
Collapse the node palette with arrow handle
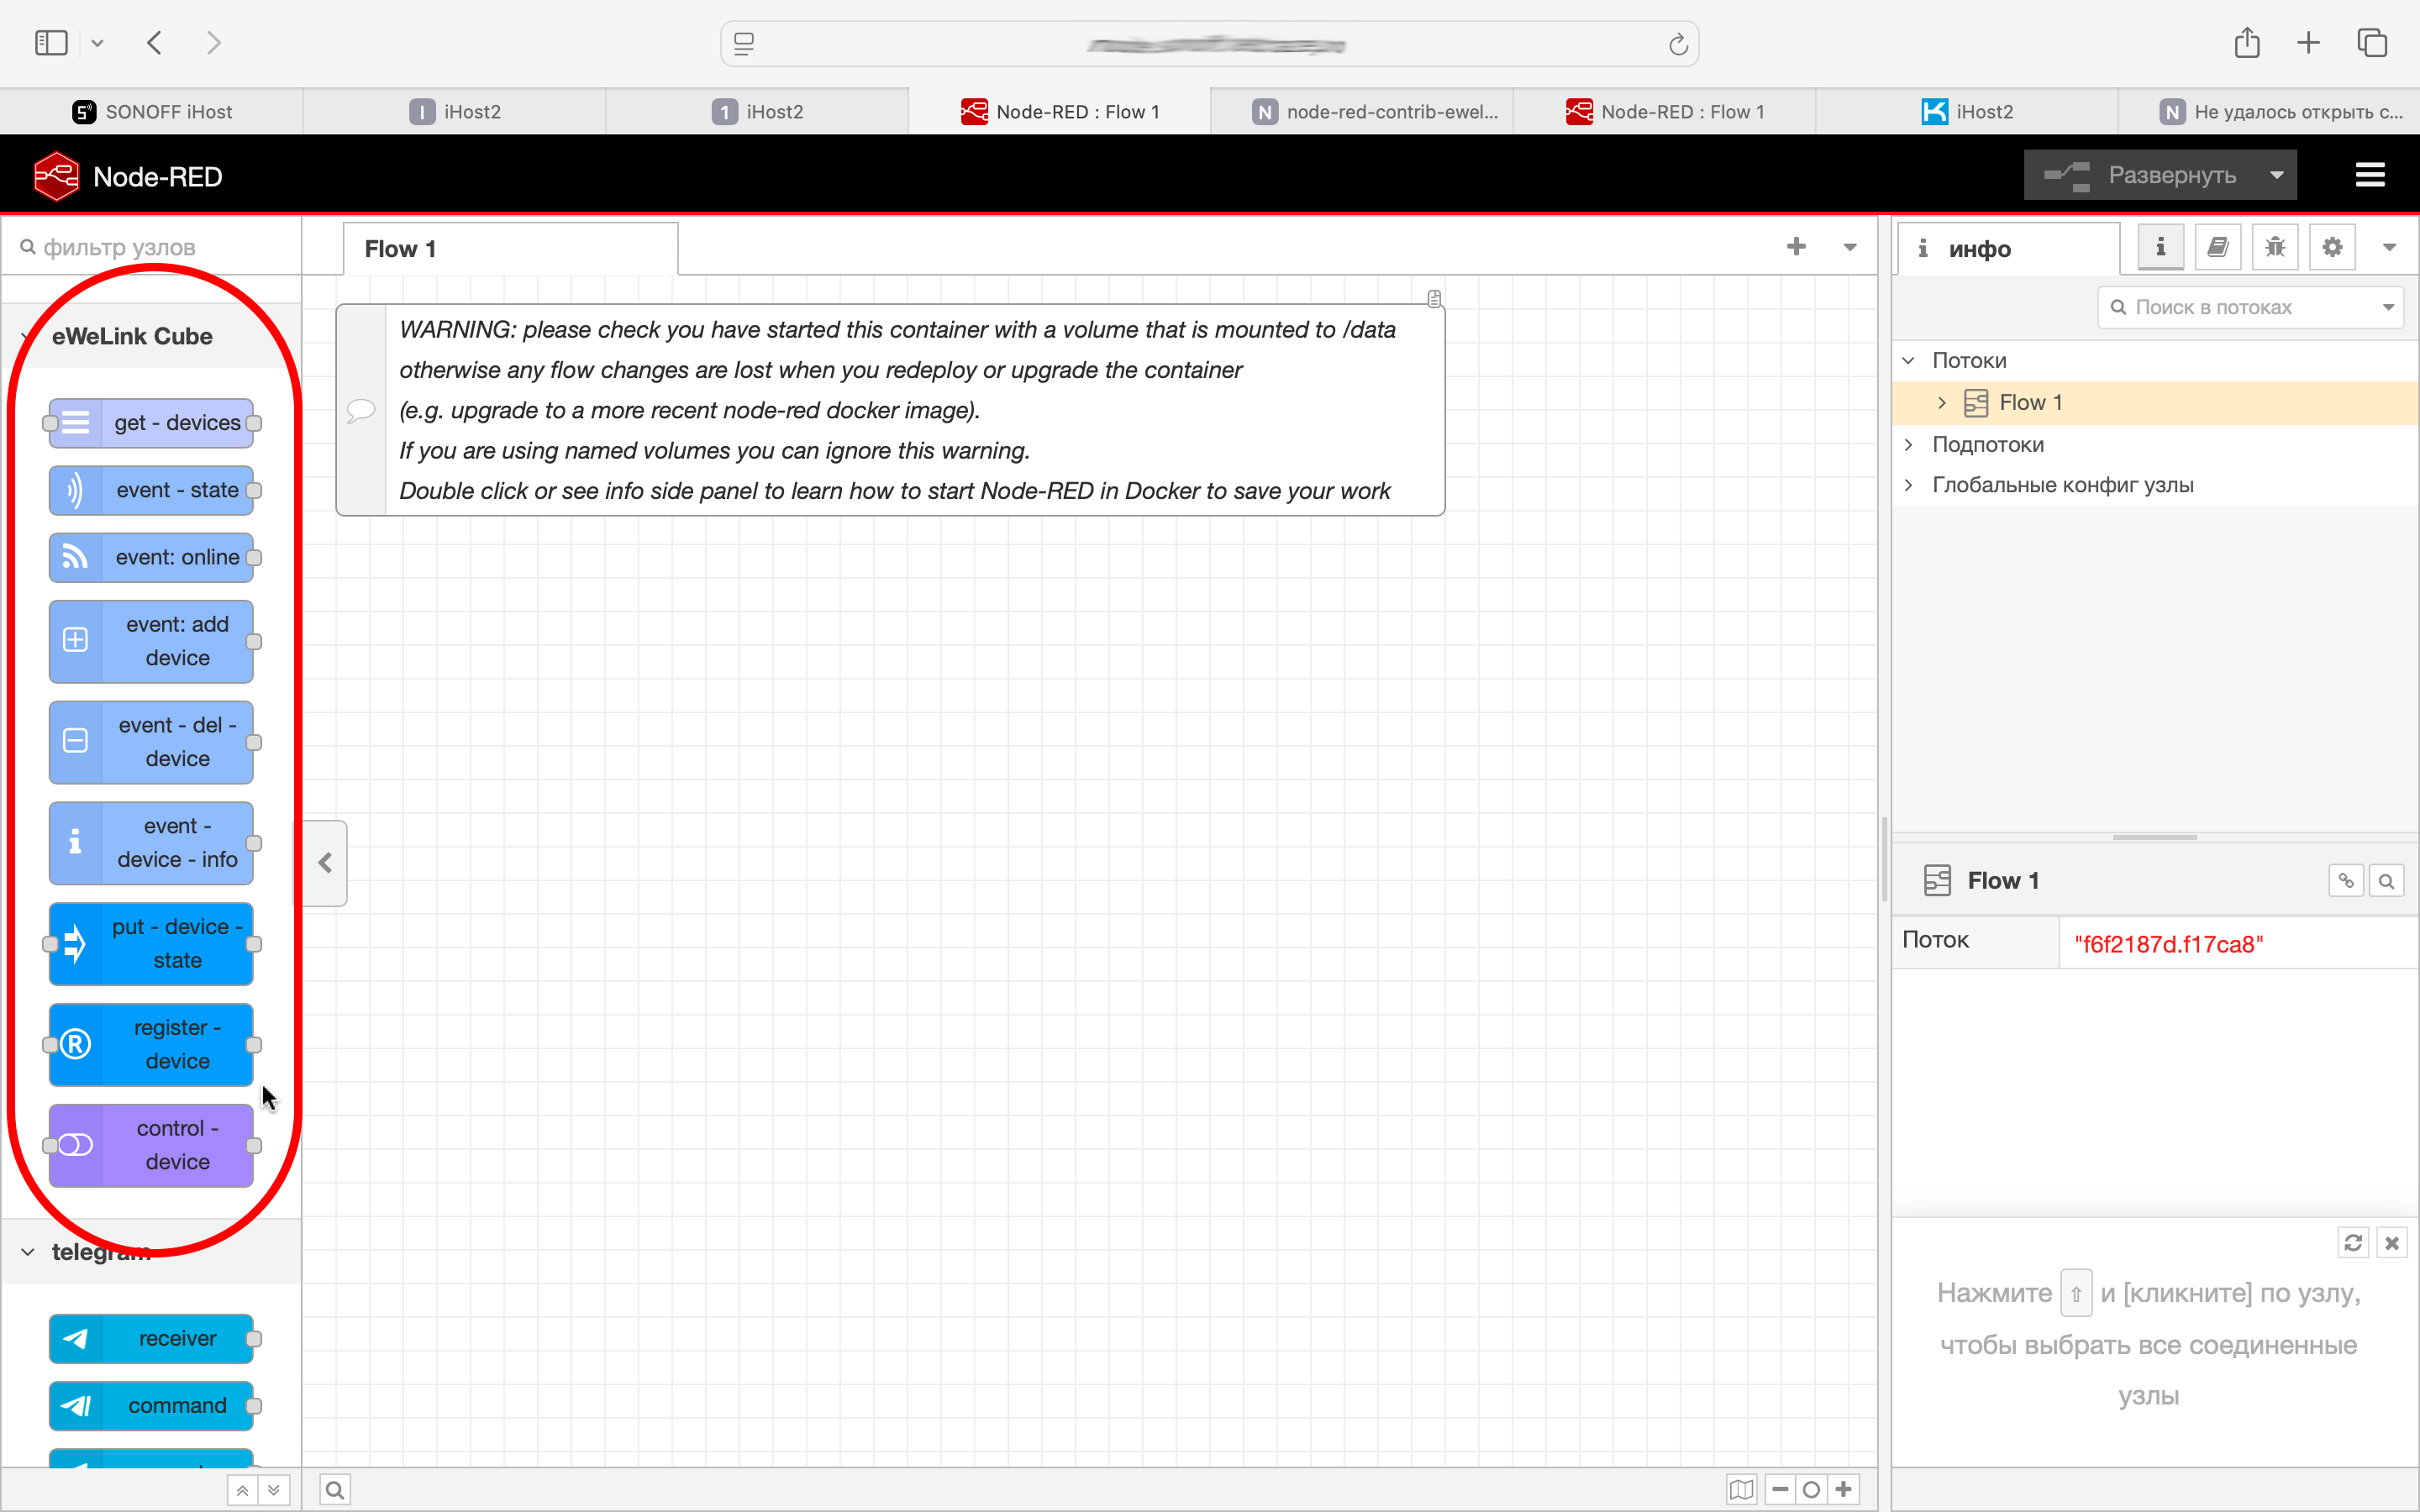coord(325,862)
